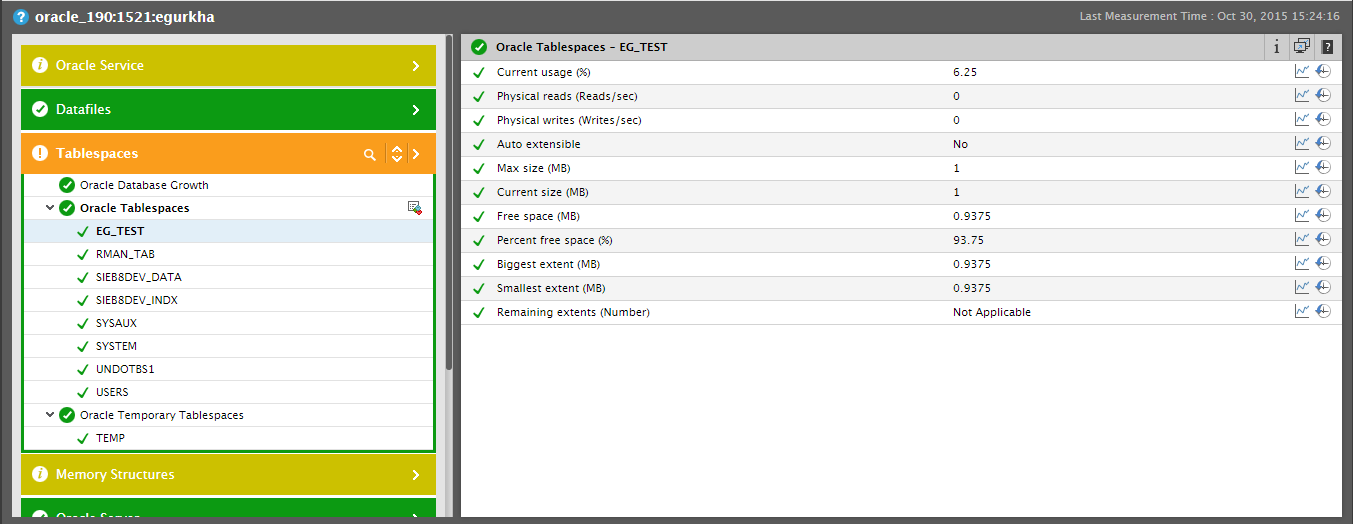
Task: Click history clock for Free space (MB)
Action: pos(1323,215)
